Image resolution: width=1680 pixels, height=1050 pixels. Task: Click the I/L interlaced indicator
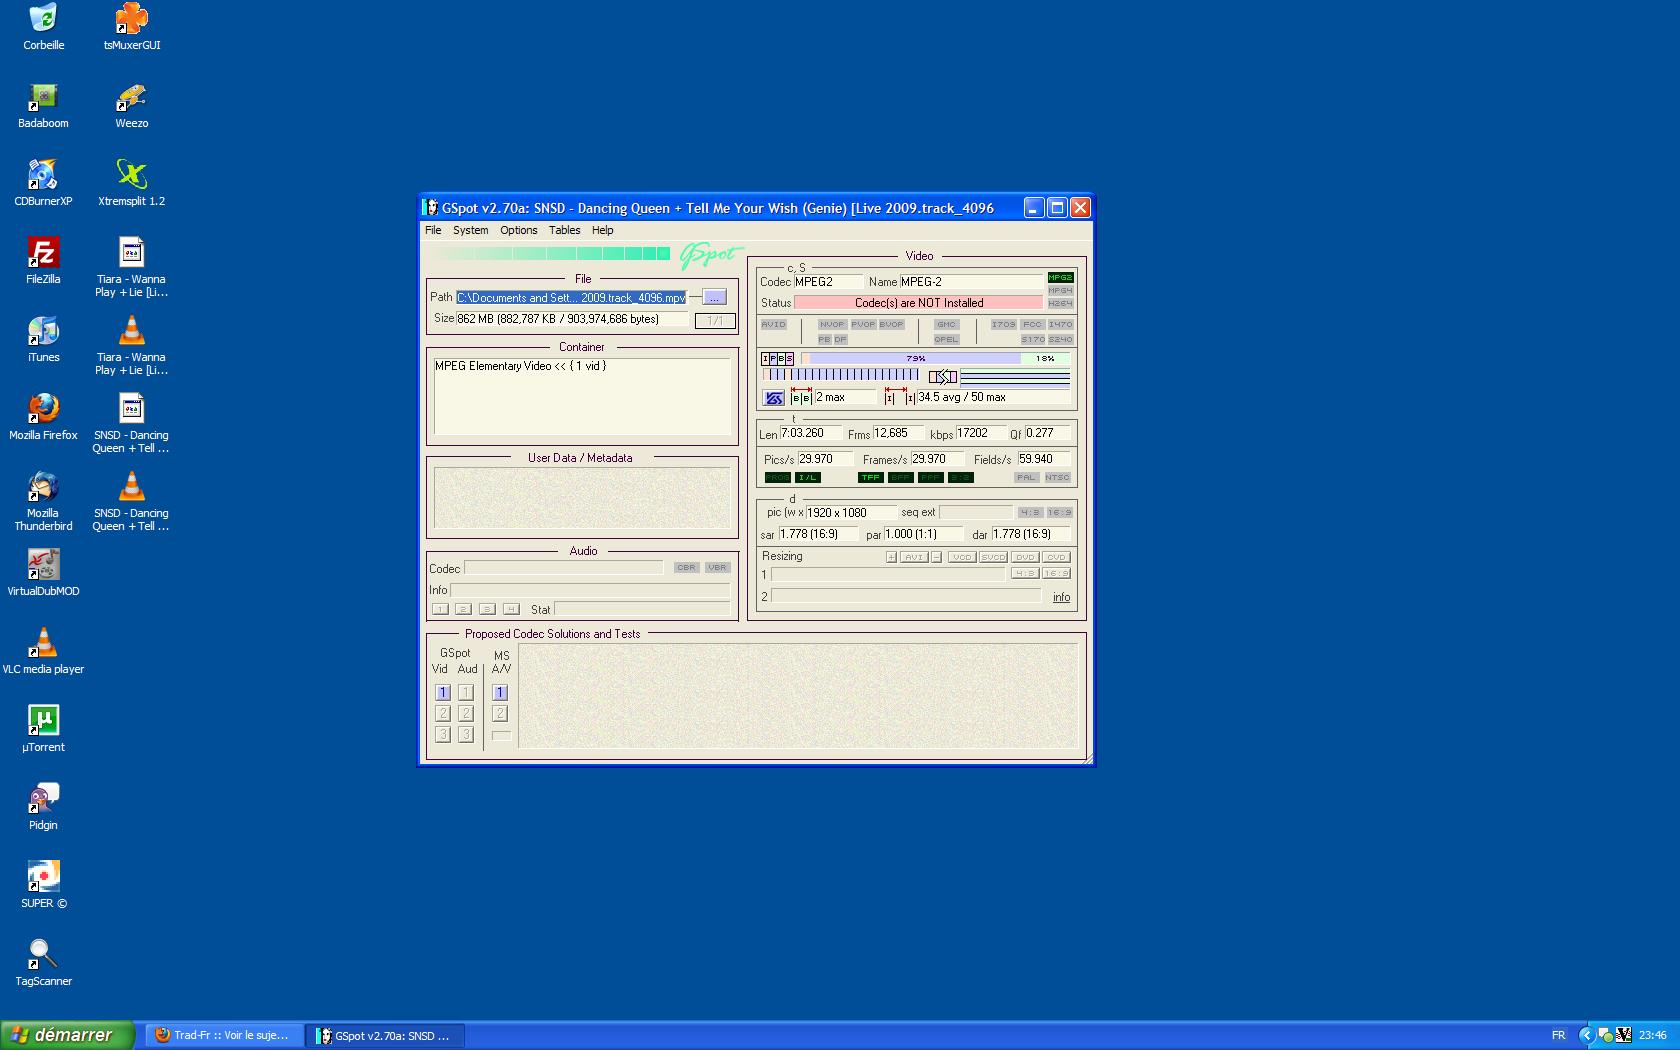pos(807,477)
